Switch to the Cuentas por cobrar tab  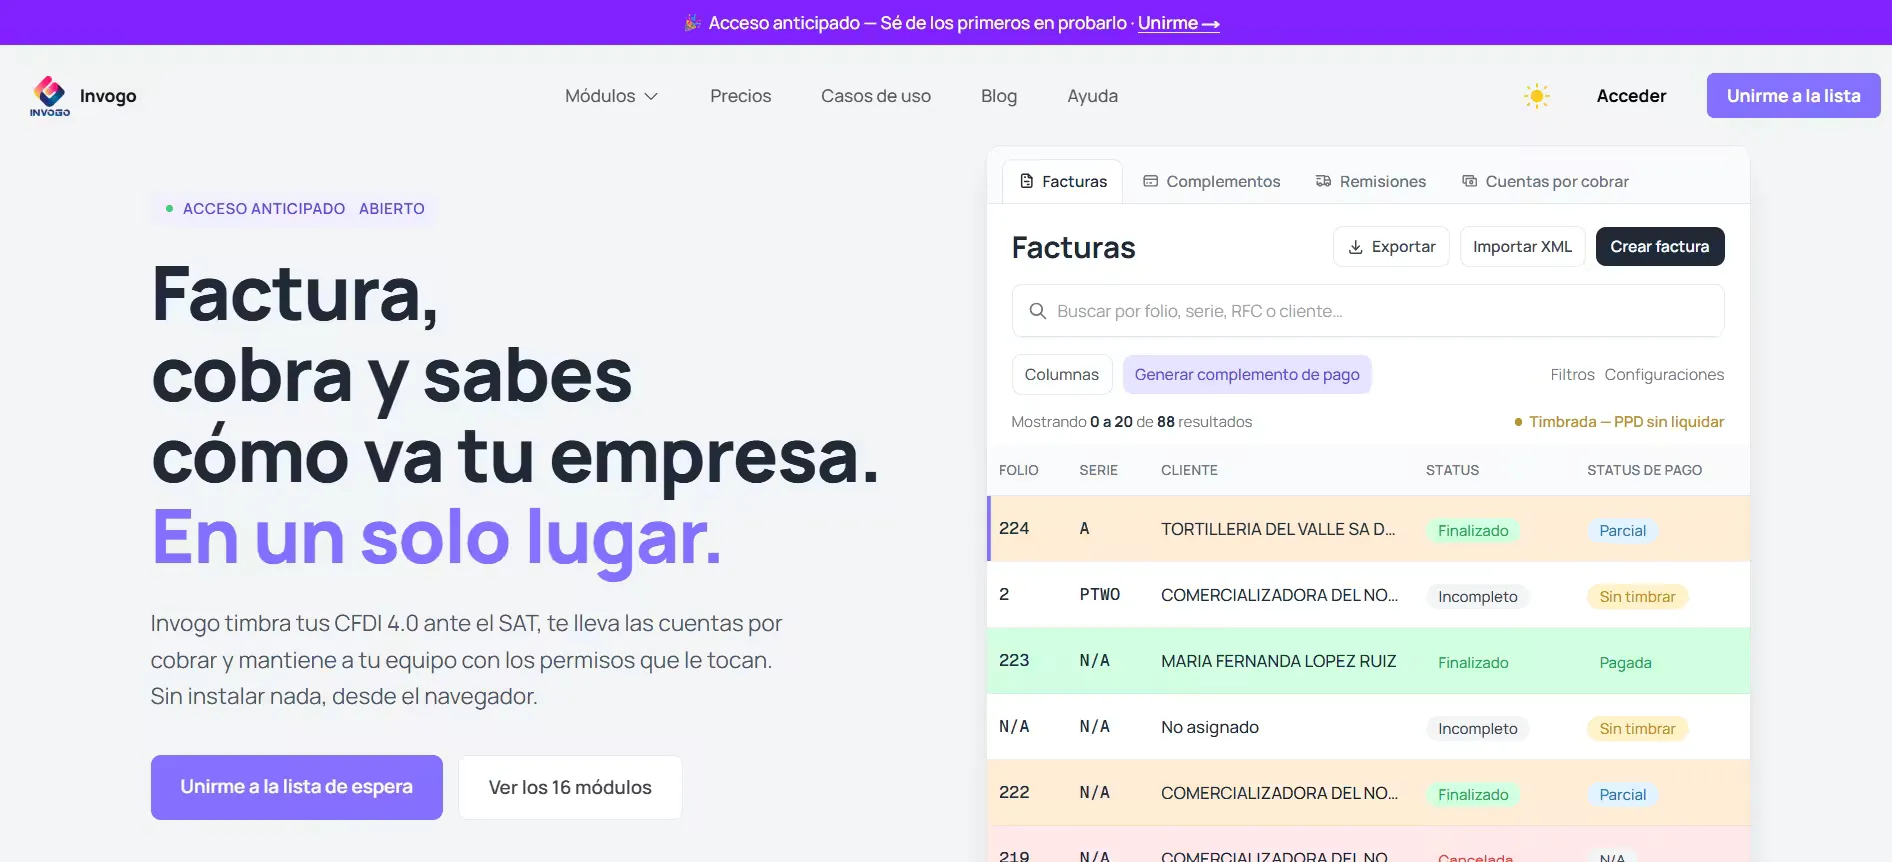1545,181
